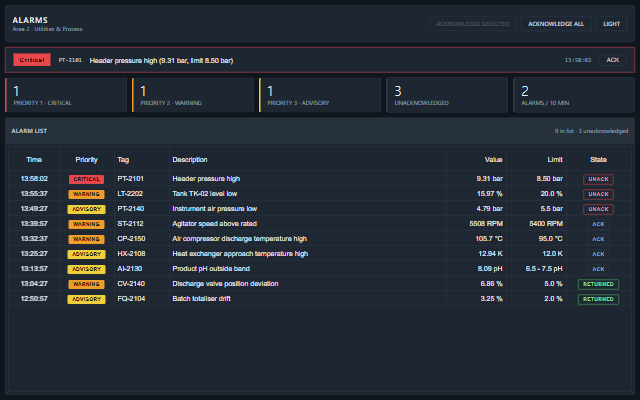Click the ACK state badge for AI-2130
Screen dimensions: 640x400
598,269
